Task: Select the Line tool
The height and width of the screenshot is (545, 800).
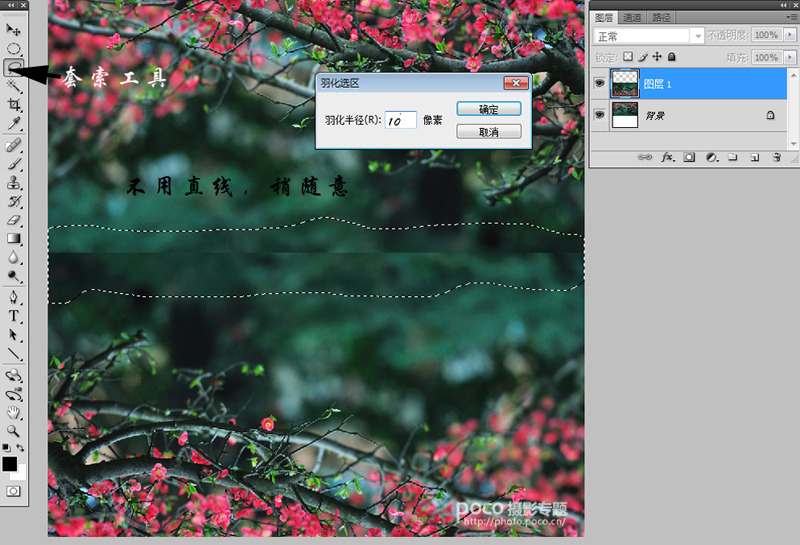Action: (13, 354)
